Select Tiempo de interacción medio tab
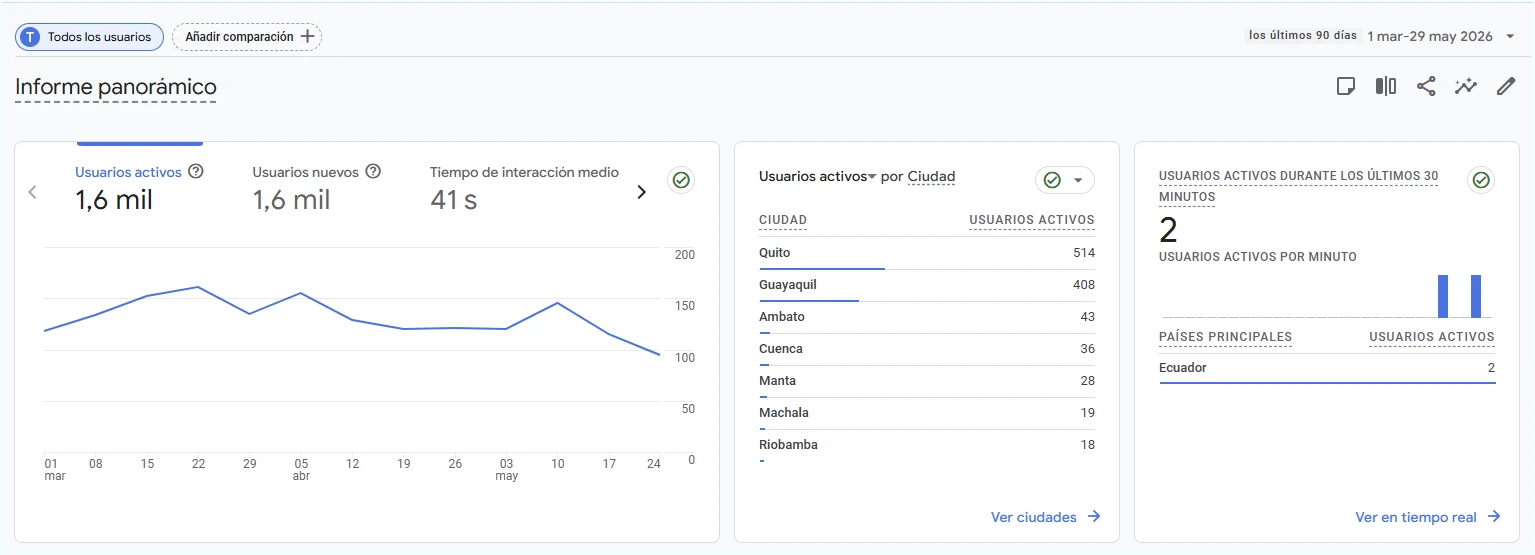The height and width of the screenshot is (555, 1535). [524, 187]
